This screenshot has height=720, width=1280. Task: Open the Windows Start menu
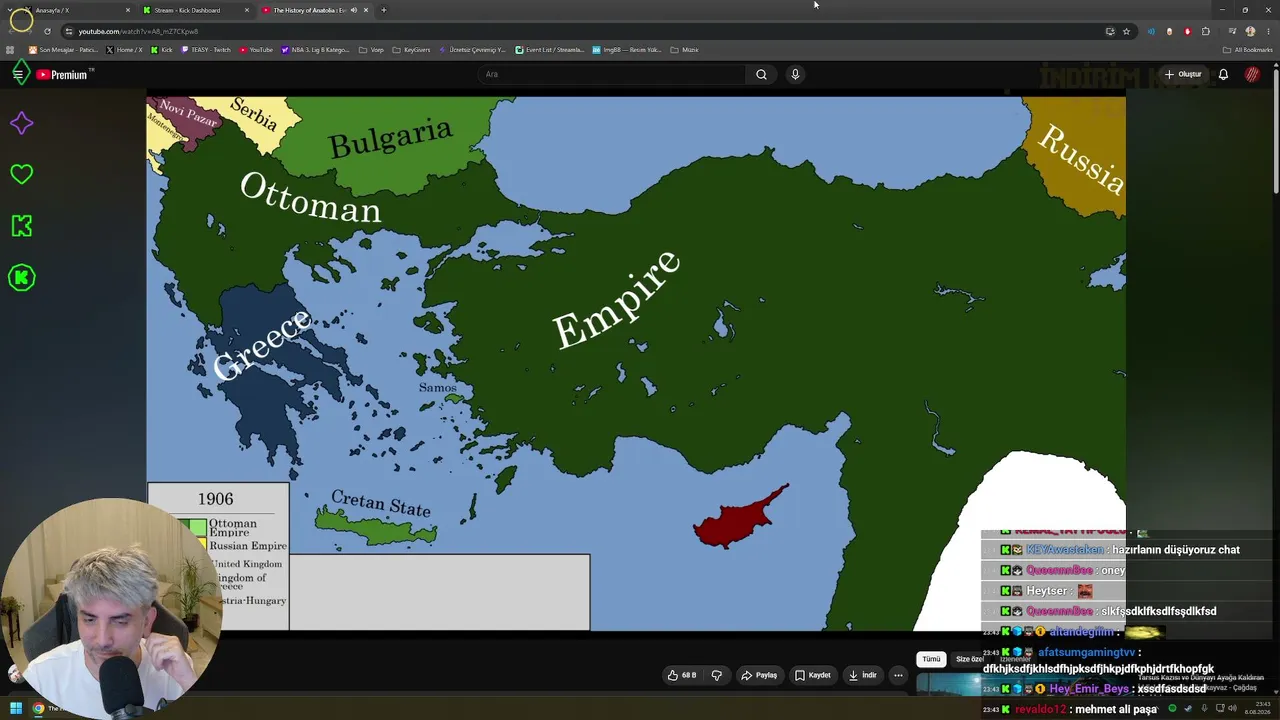(x=15, y=709)
